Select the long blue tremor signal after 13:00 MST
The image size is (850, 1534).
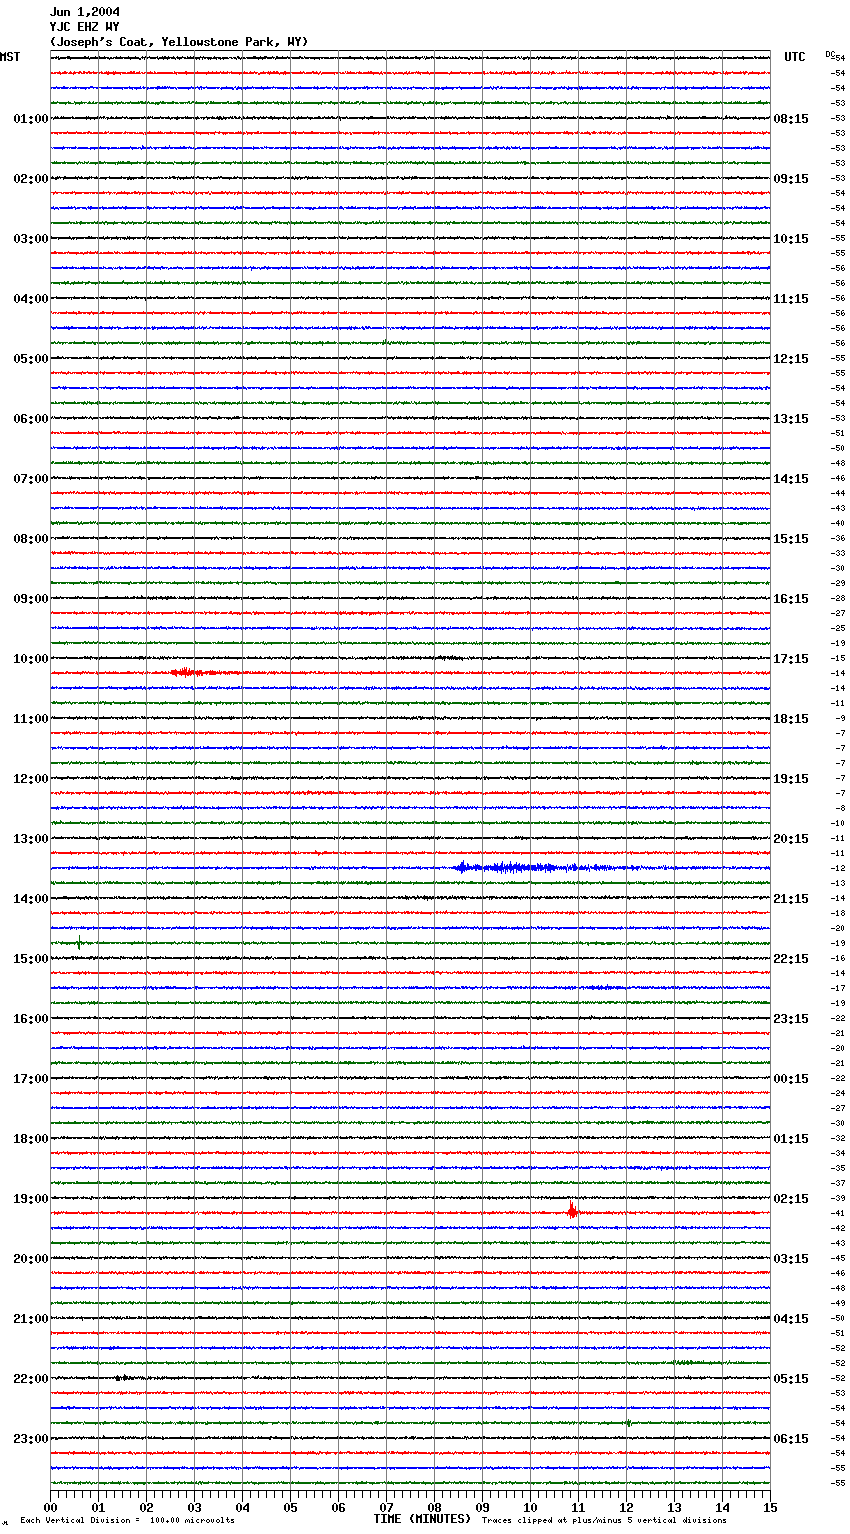tap(545, 868)
